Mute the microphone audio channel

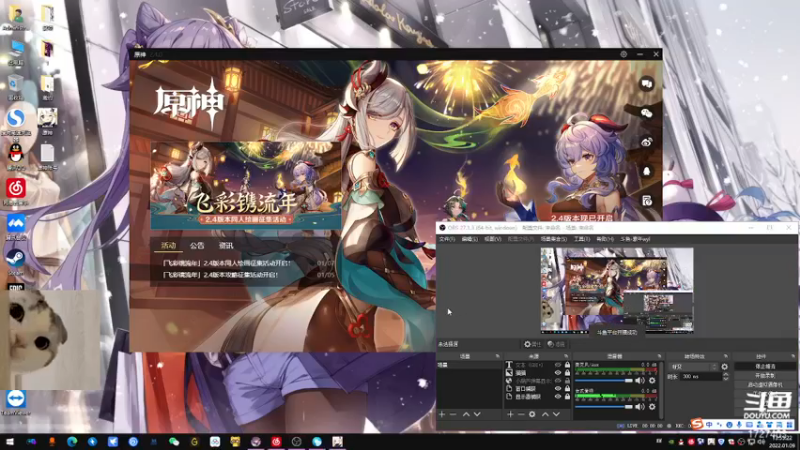tap(640, 381)
